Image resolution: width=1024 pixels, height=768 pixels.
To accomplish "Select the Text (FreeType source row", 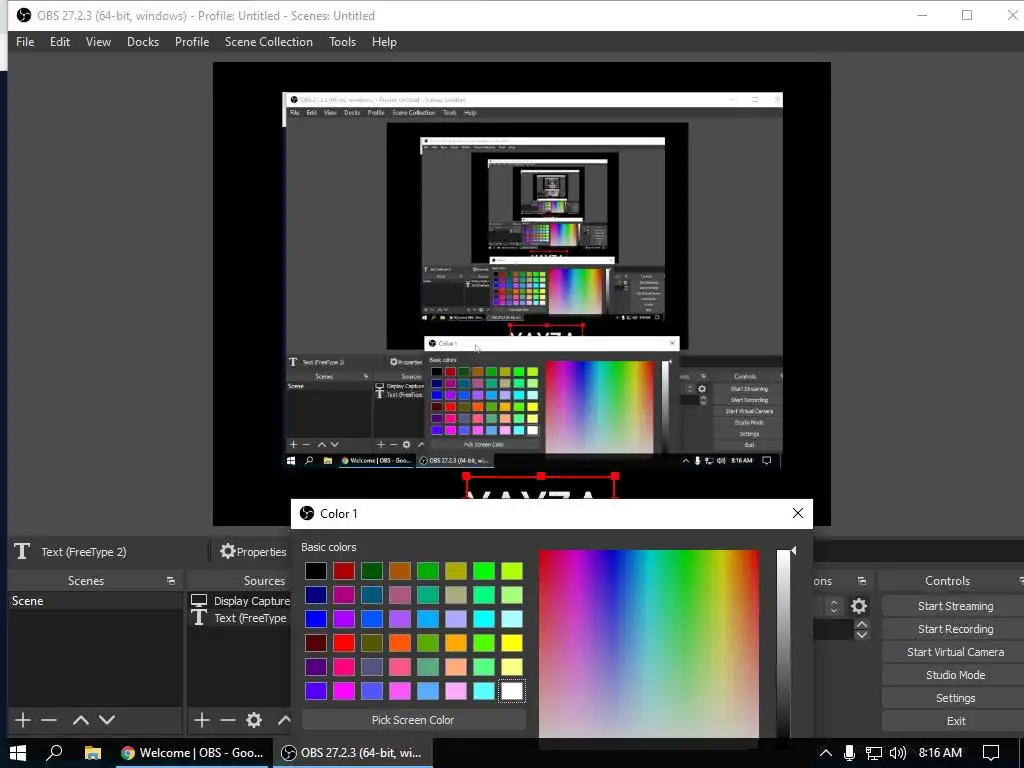I will [239, 618].
